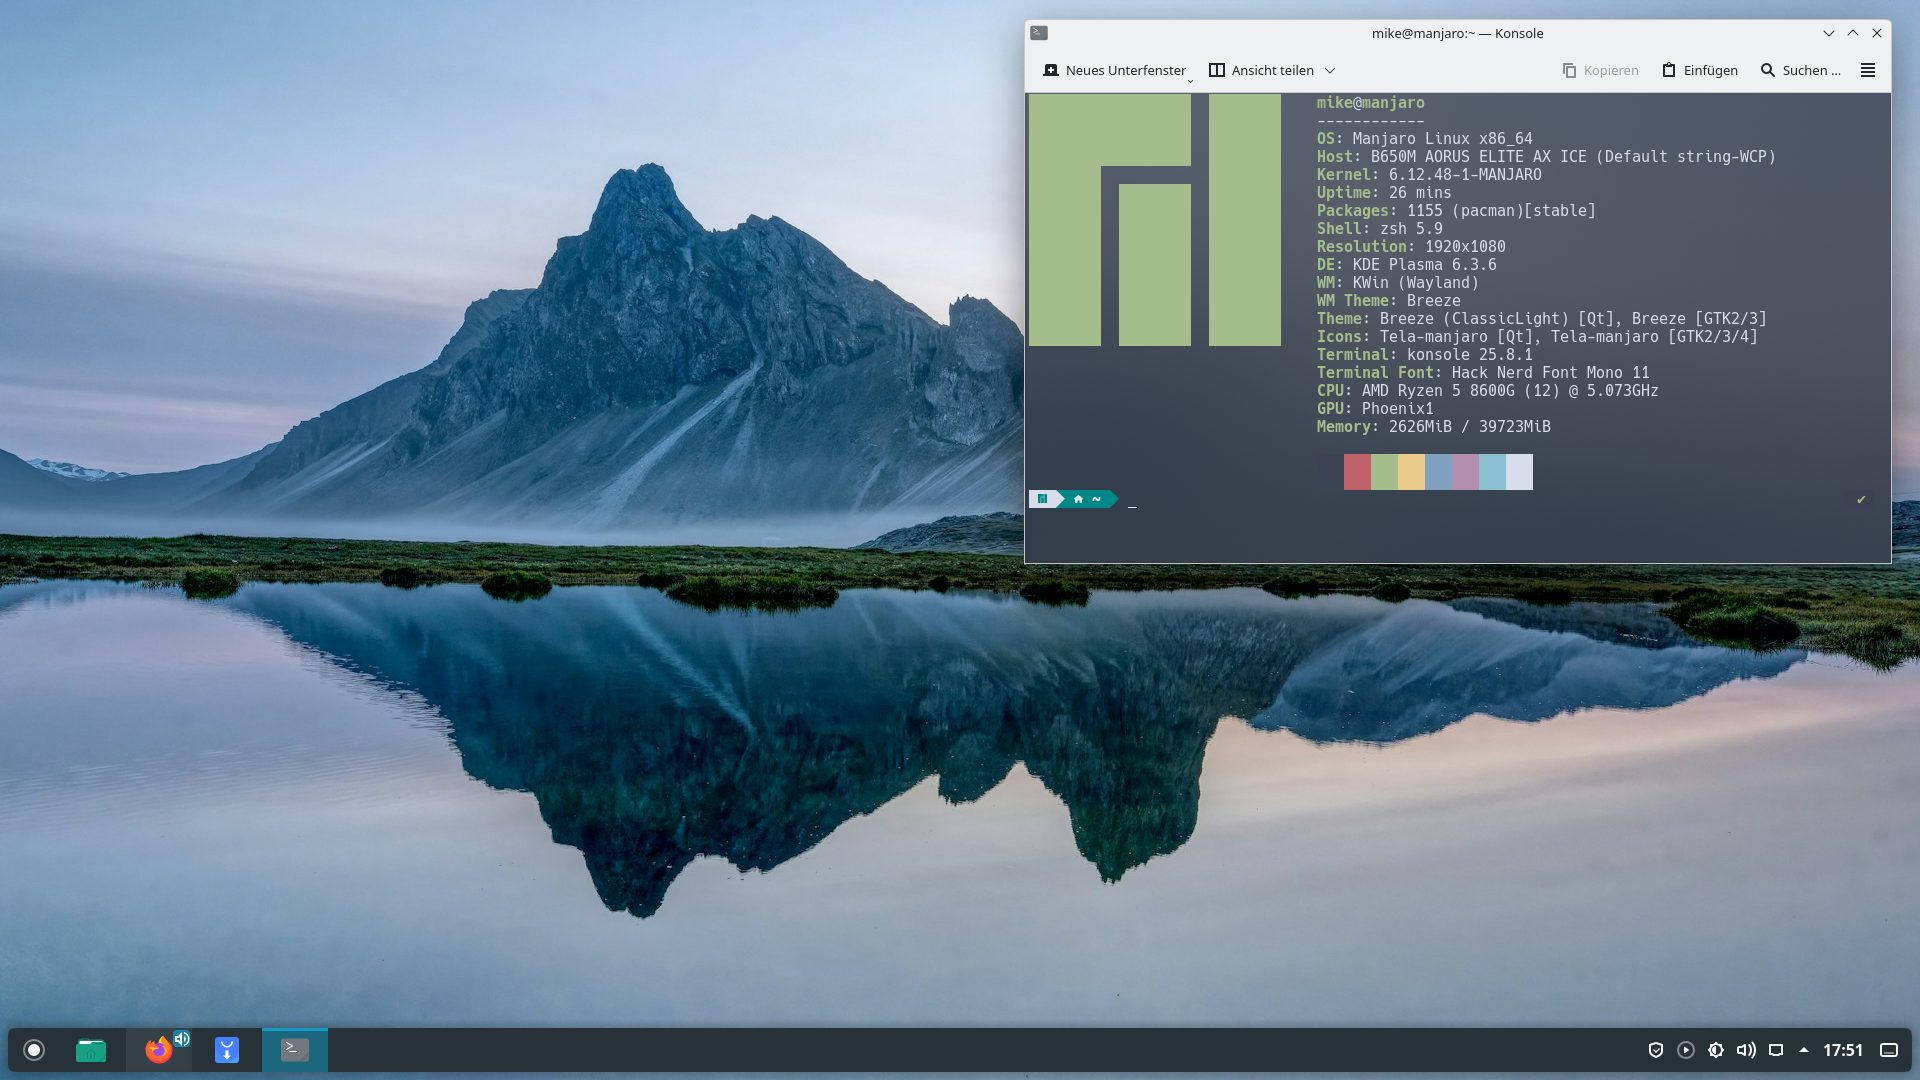Click the Ansicht teilen split view icon

point(1217,70)
